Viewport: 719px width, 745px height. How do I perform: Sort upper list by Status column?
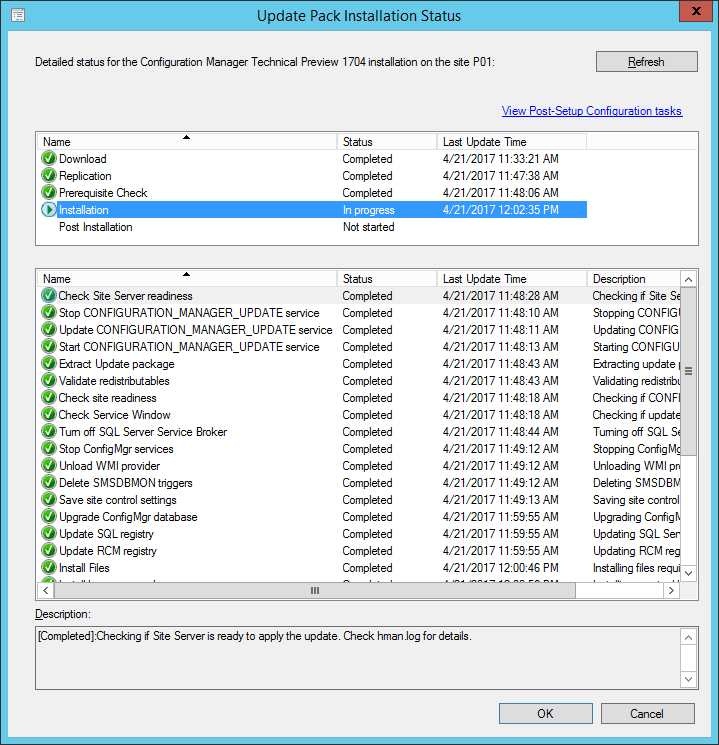click(387, 142)
